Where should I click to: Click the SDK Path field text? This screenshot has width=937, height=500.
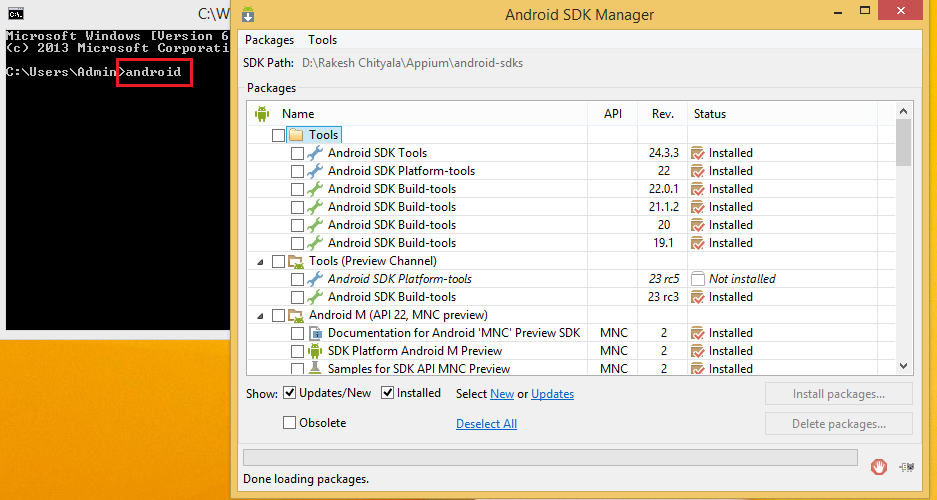[x=412, y=63]
